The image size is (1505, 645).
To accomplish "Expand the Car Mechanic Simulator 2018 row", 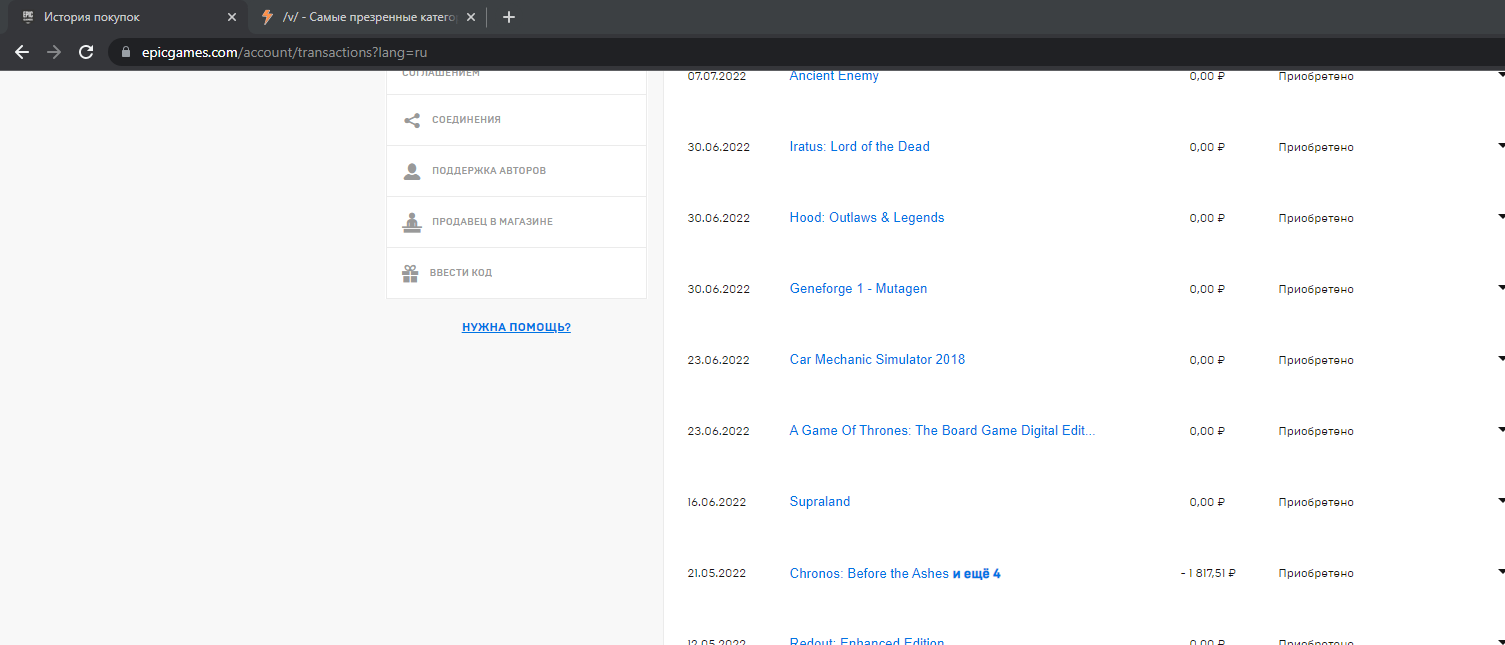I will click(x=1500, y=359).
